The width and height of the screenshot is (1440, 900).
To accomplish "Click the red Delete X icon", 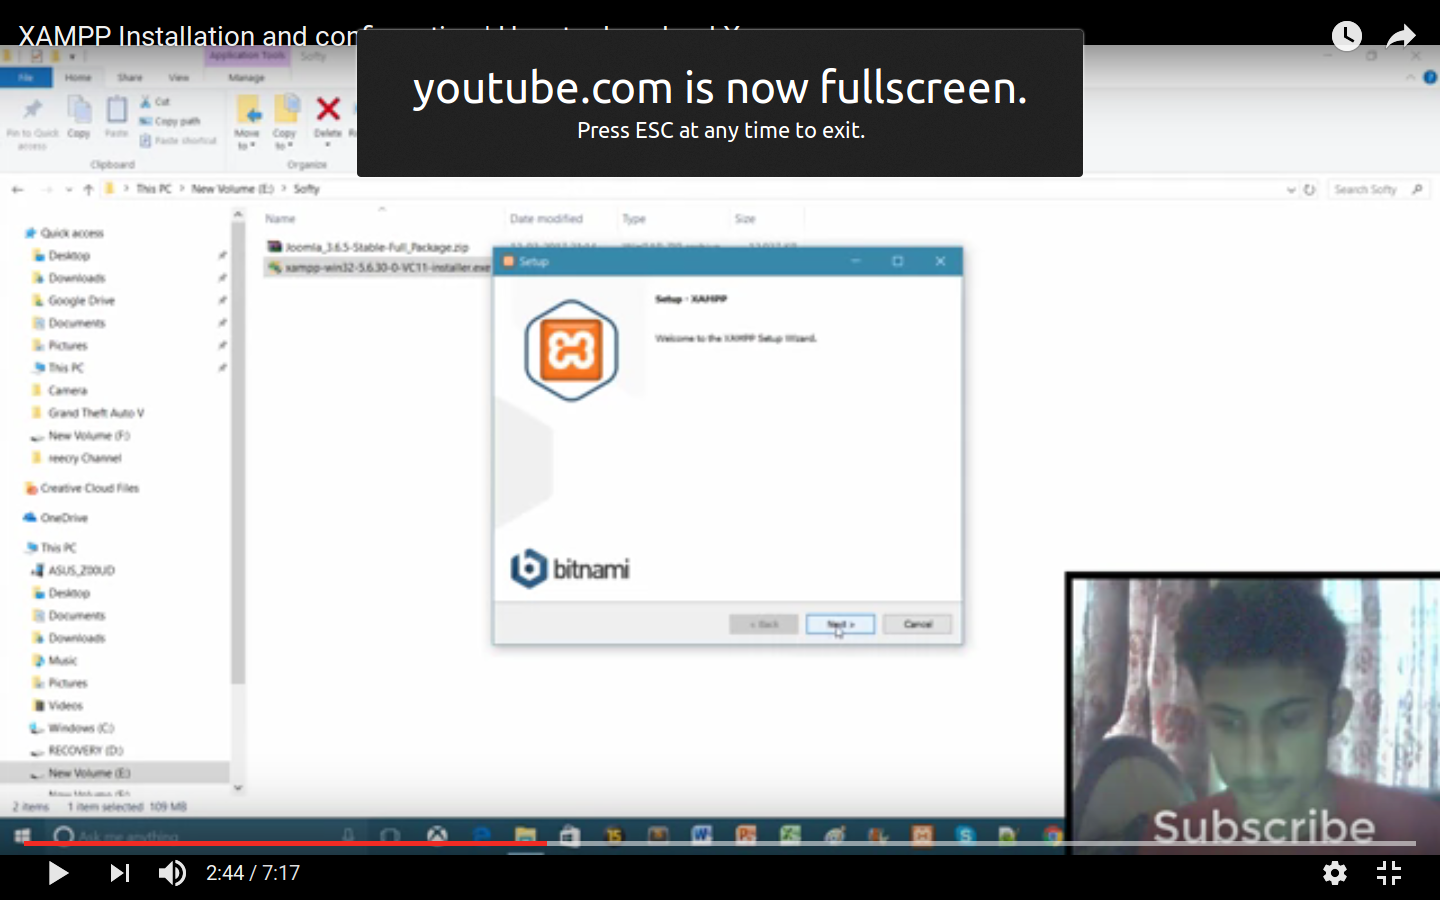I will click(x=328, y=109).
